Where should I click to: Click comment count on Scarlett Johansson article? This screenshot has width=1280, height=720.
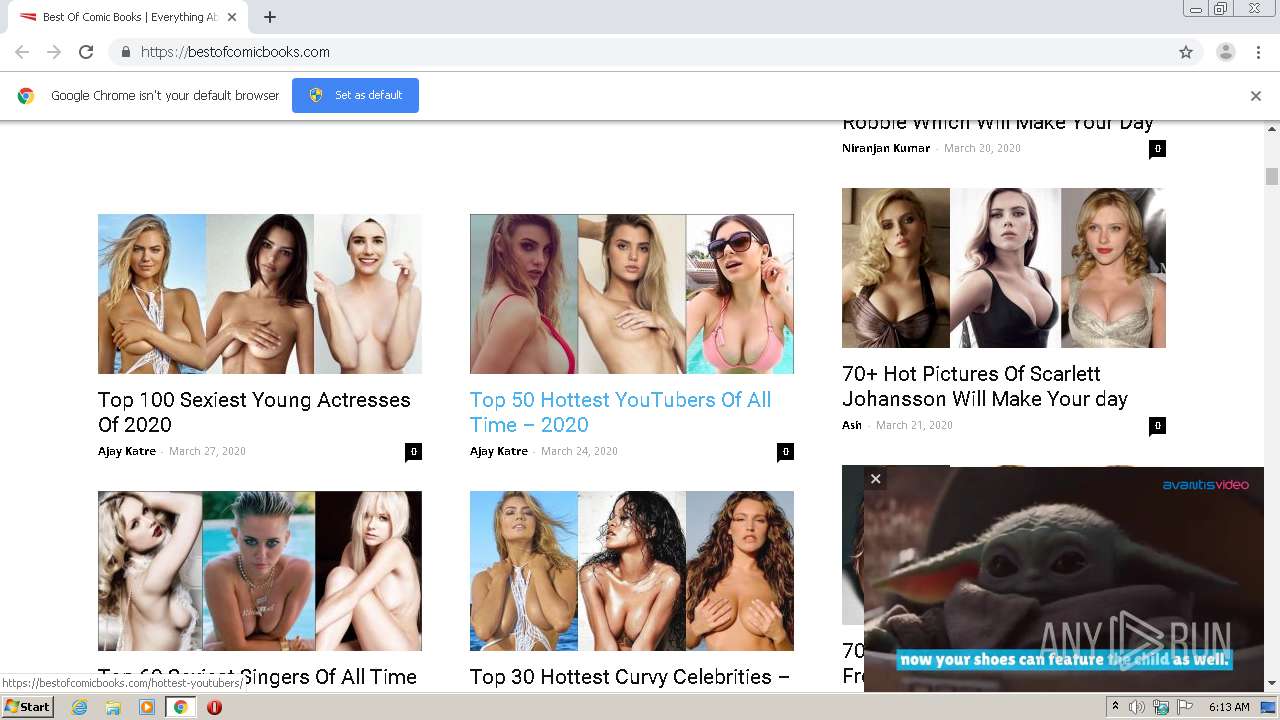coord(1157,426)
